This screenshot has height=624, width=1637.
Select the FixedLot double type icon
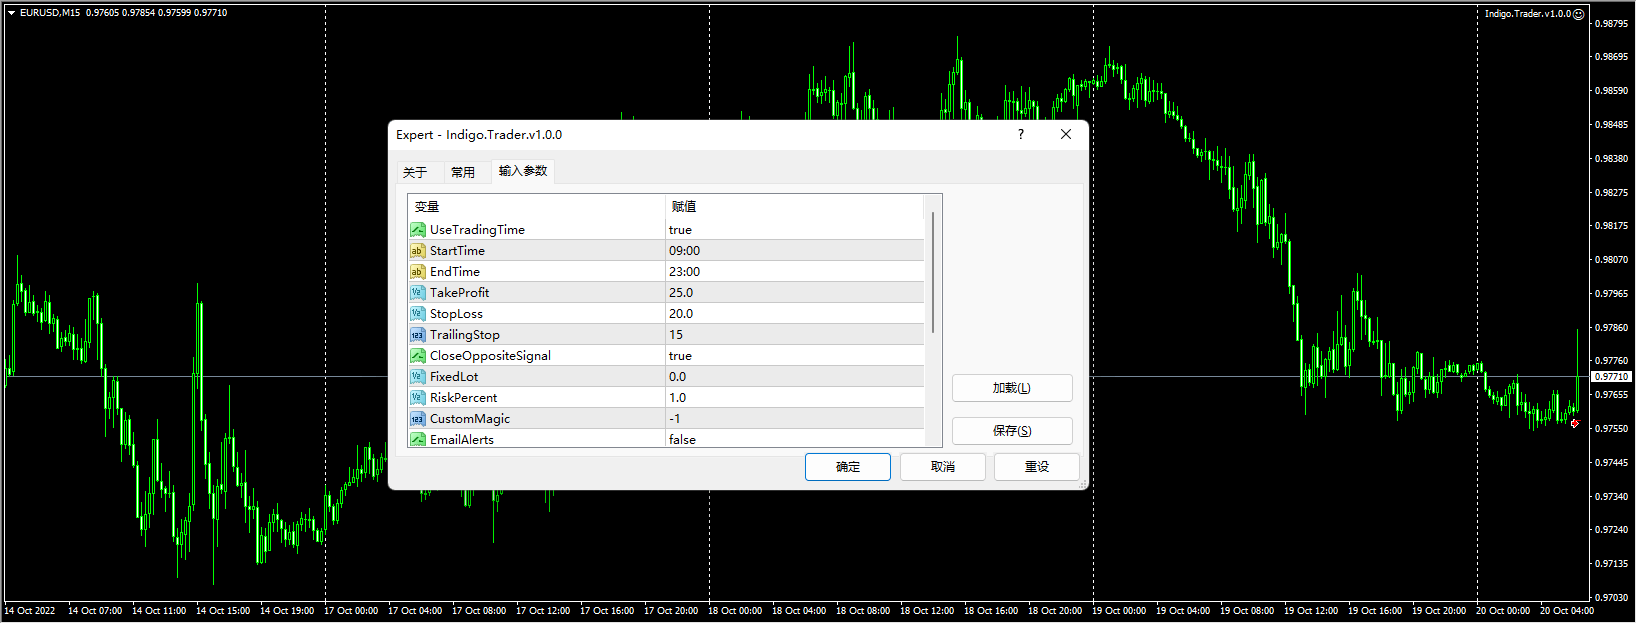point(418,377)
